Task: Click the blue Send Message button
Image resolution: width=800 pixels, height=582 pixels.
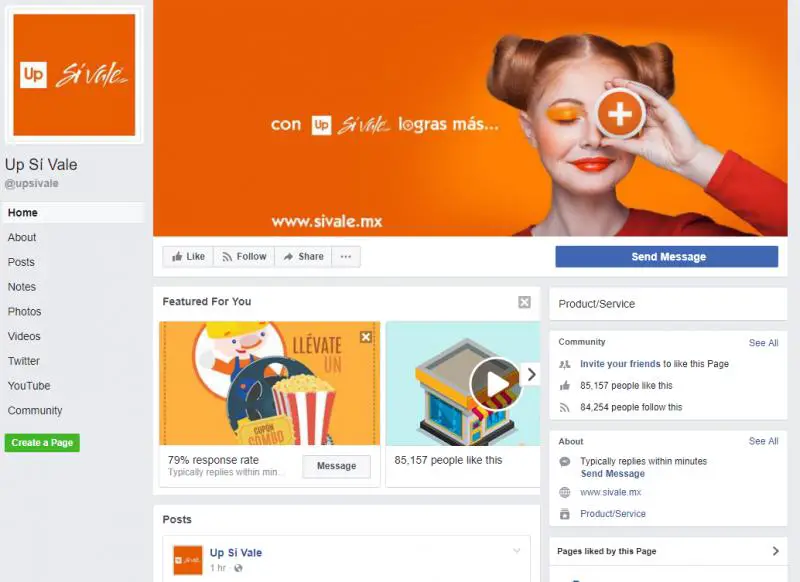Action: (667, 257)
